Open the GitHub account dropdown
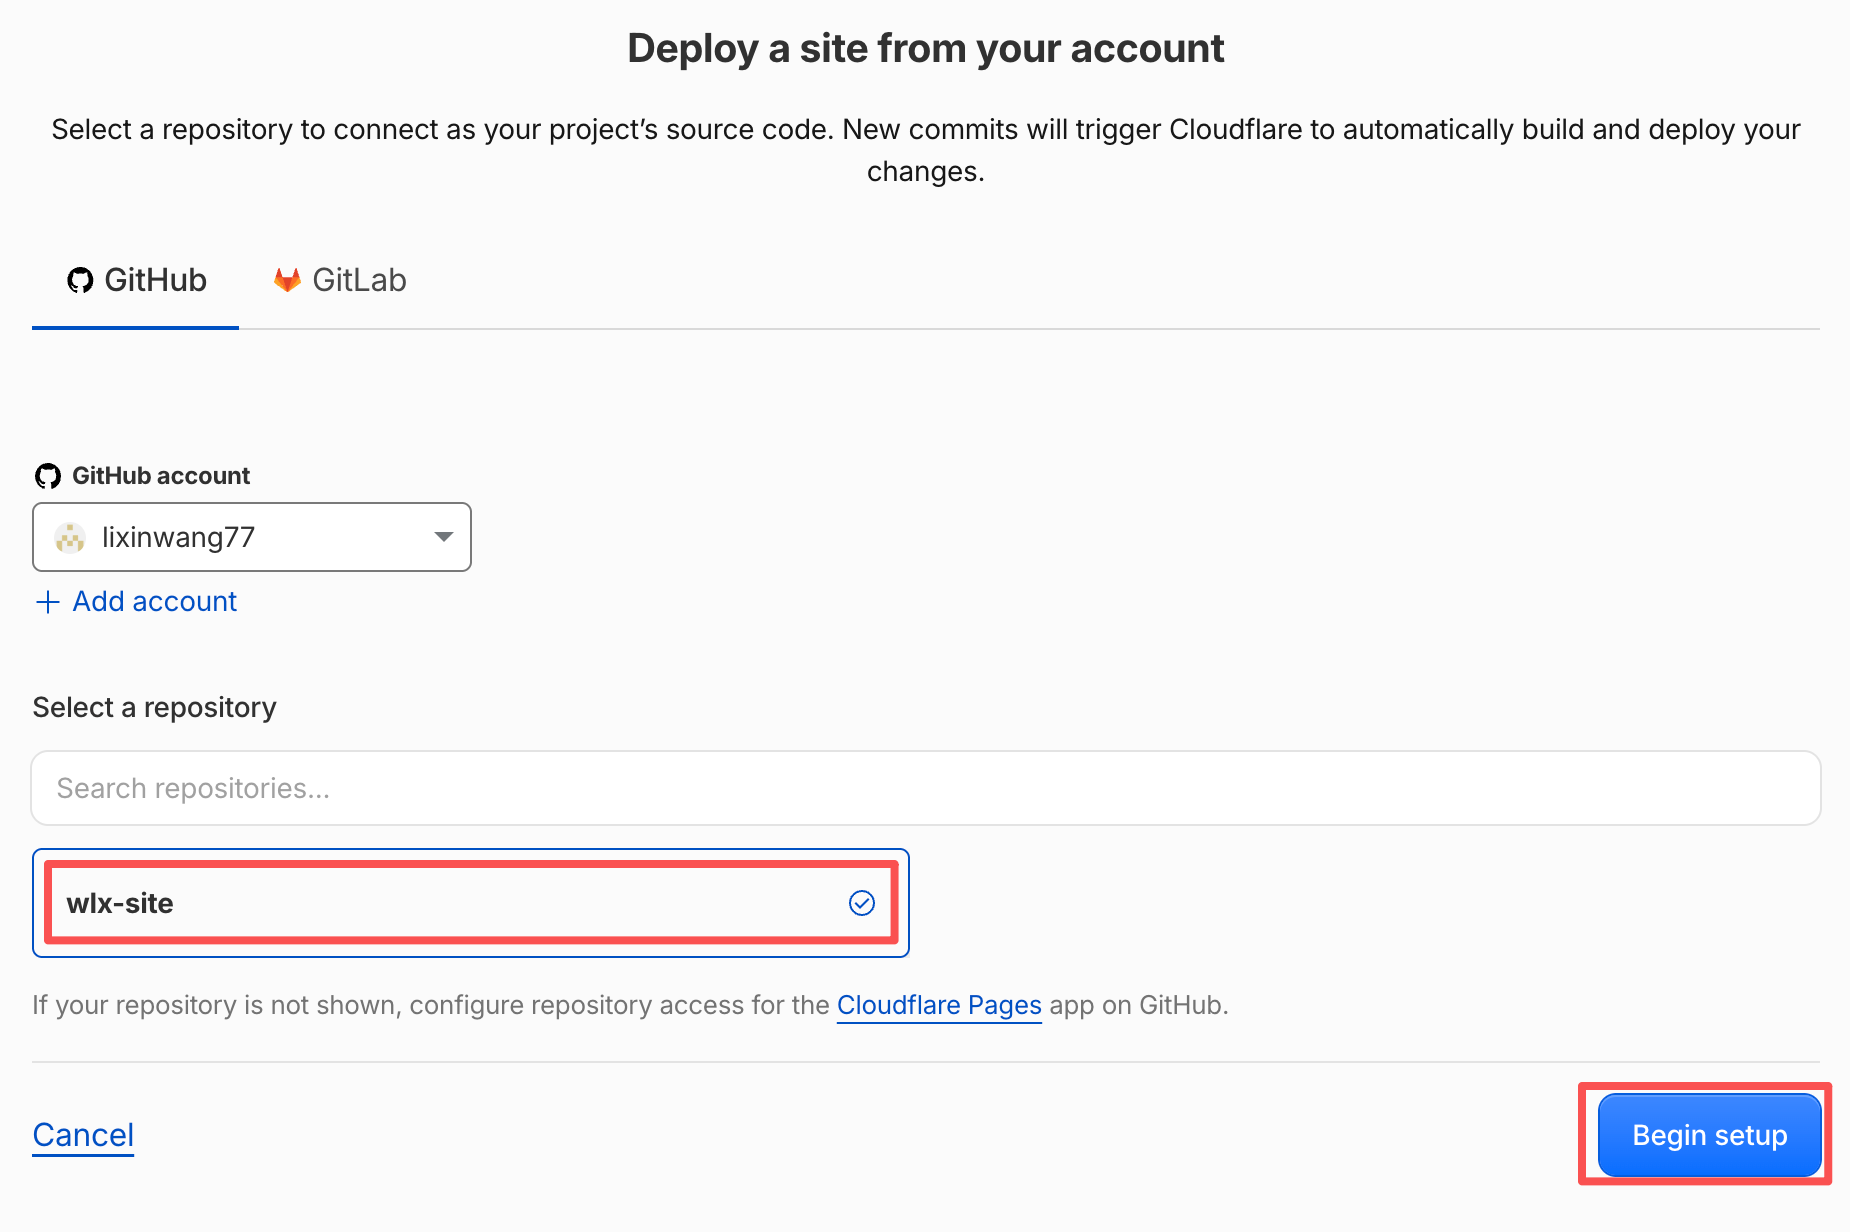Image resolution: width=1850 pixels, height=1232 pixels. pyautogui.click(x=252, y=537)
